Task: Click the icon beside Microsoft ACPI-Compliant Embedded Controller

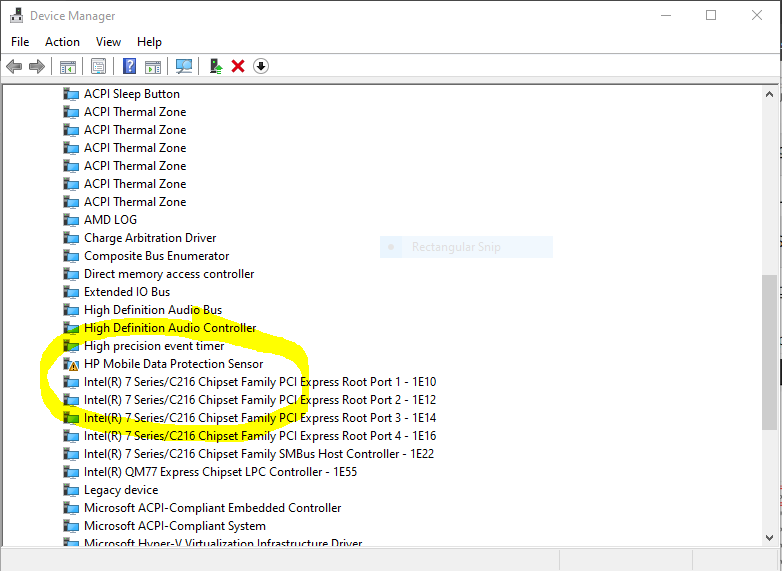Action: (71, 508)
